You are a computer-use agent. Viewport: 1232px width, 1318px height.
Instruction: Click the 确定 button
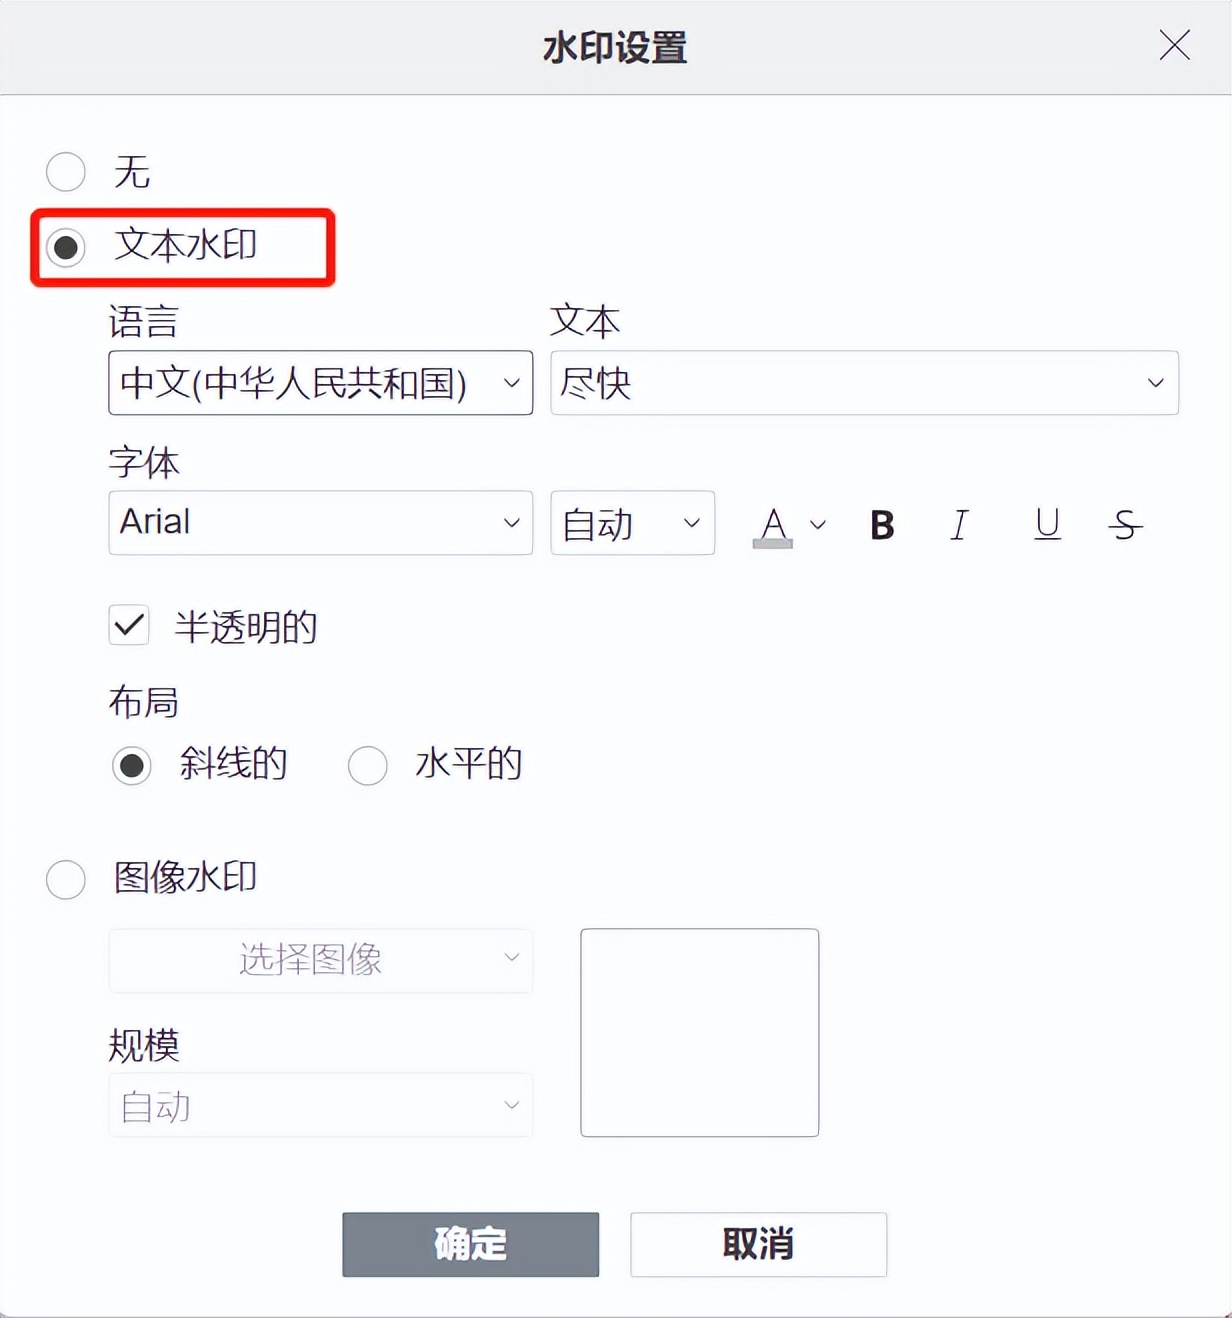click(470, 1244)
